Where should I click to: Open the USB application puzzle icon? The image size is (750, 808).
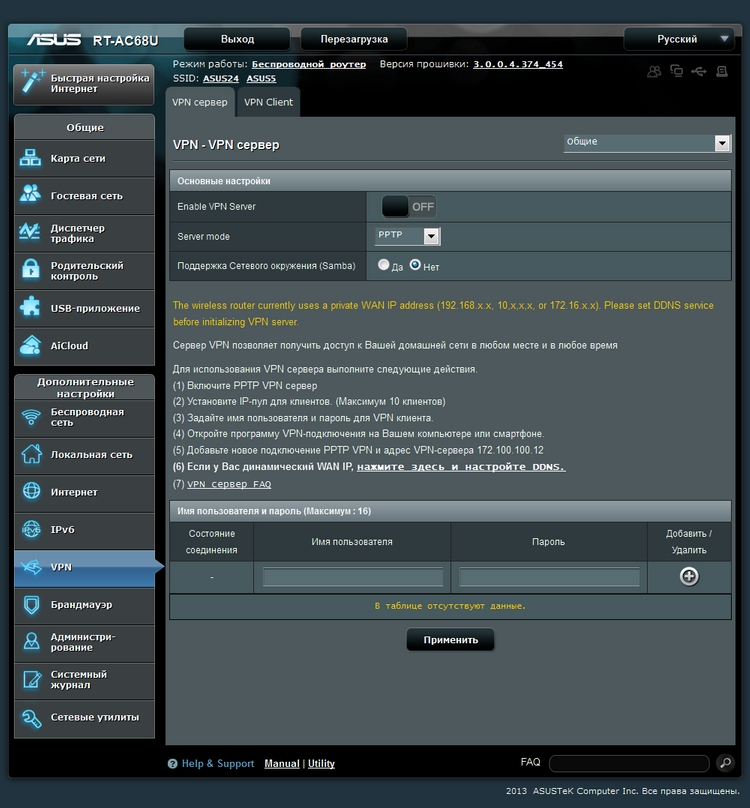point(31,308)
